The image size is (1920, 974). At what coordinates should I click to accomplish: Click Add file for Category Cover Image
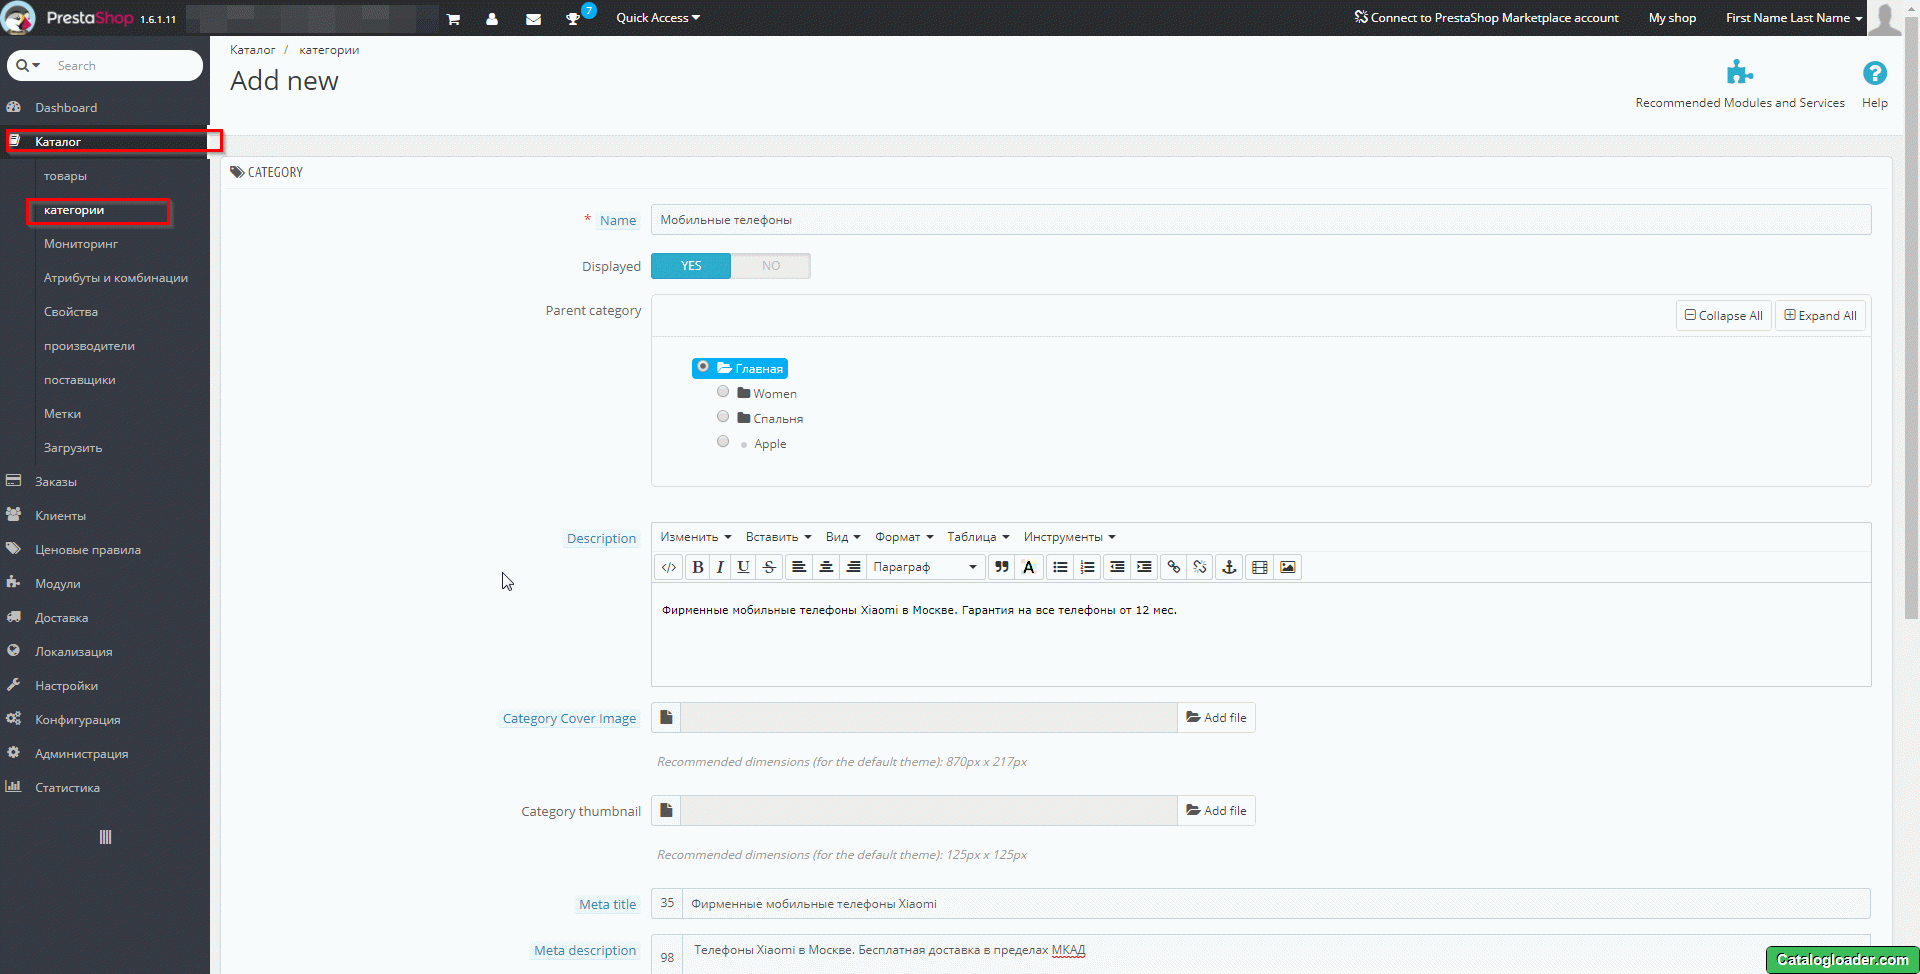pyautogui.click(x=1216, y=718)
